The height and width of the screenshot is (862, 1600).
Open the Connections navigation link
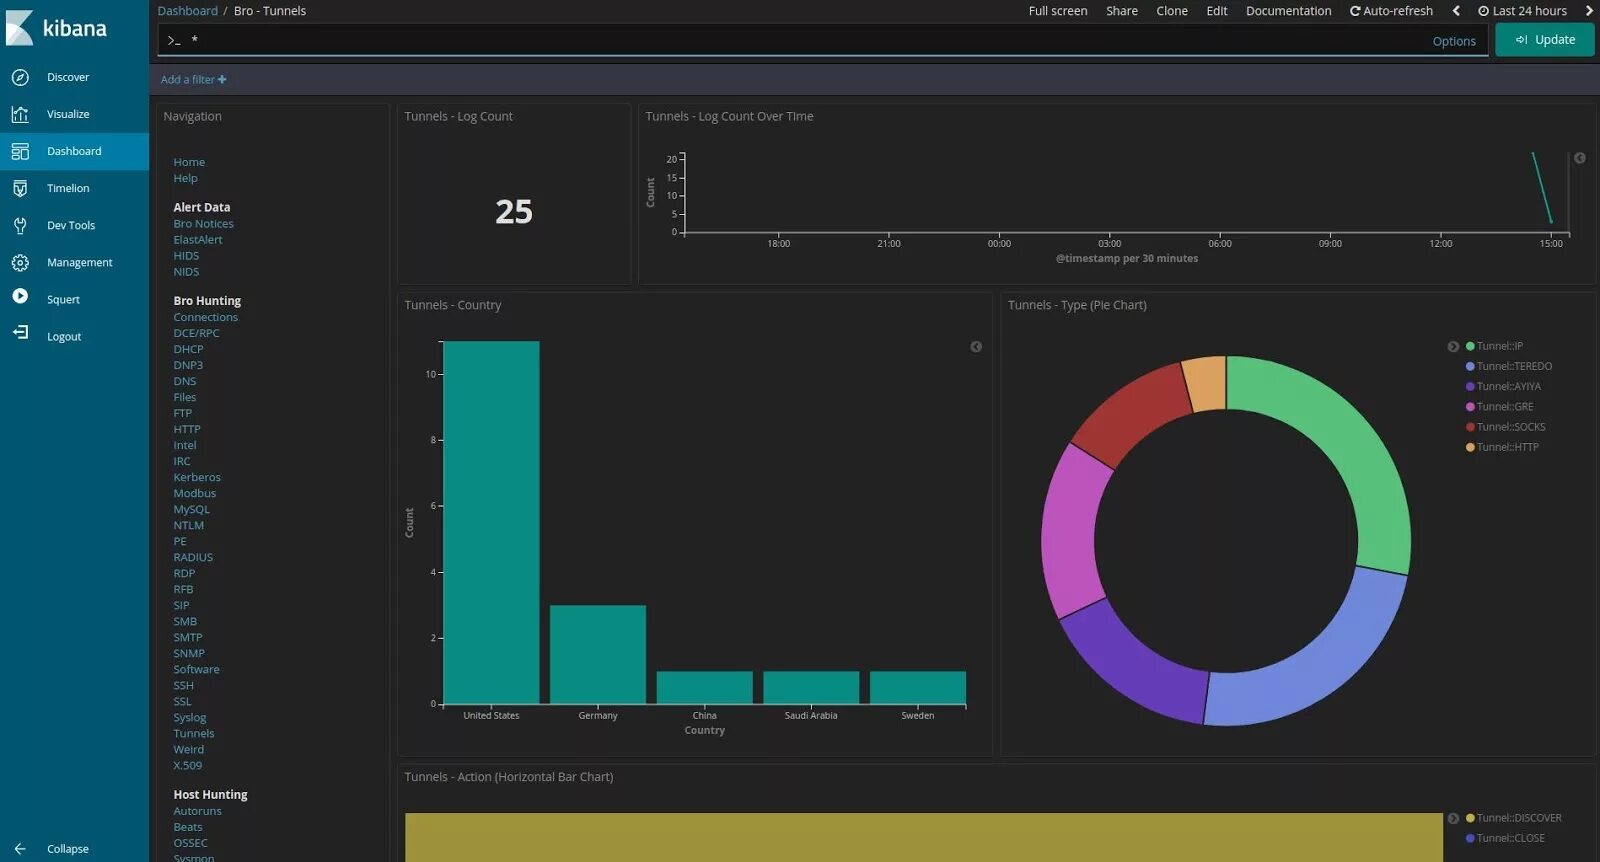pyautogui.click(x=206, y=317)
